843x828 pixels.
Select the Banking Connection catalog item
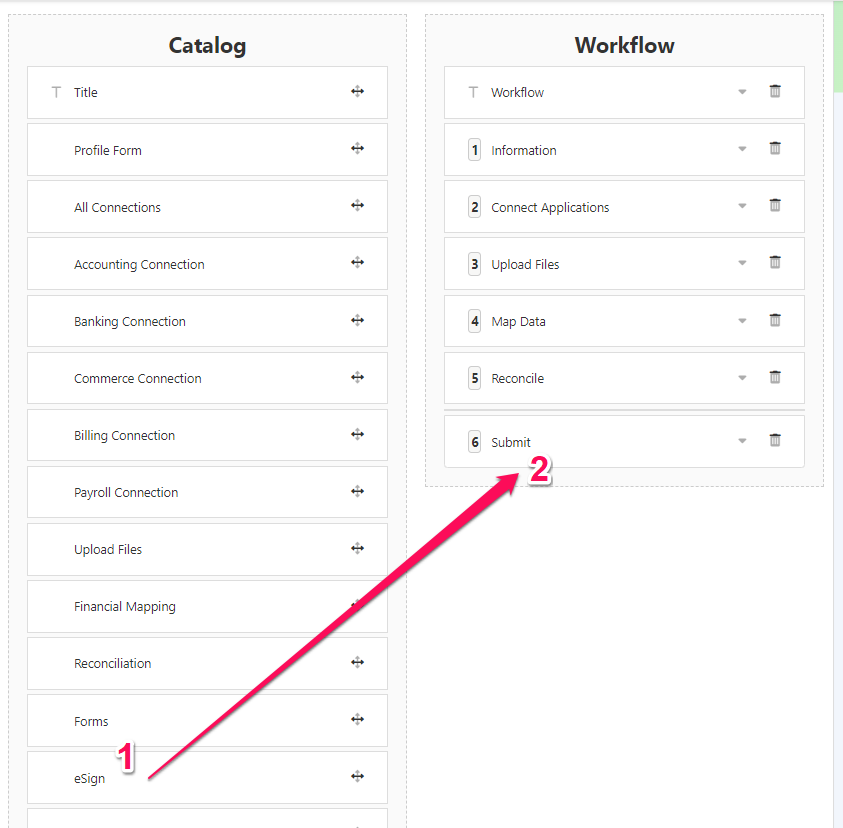[x=130, y=322]
